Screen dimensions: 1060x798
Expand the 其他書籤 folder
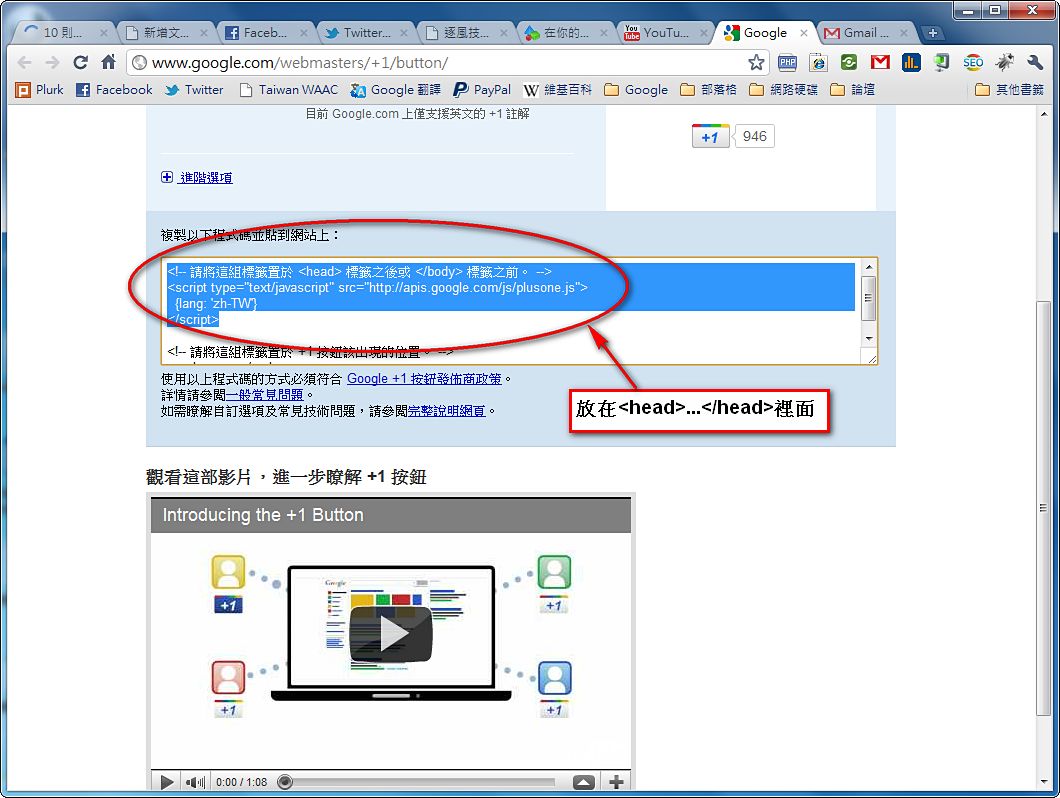(1009, 90)
